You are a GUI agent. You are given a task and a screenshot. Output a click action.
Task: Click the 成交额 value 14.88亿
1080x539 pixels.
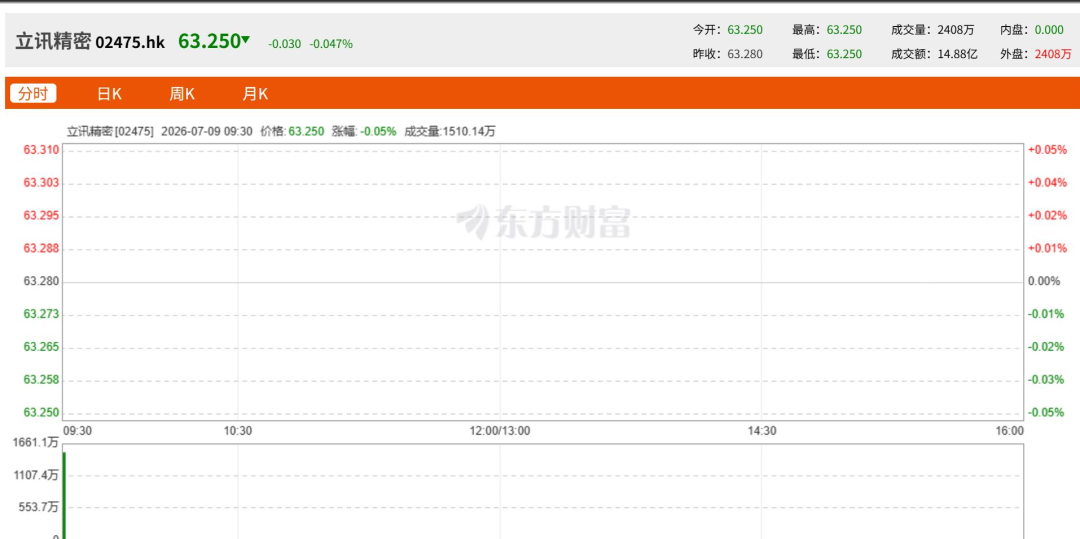(957, 54)
